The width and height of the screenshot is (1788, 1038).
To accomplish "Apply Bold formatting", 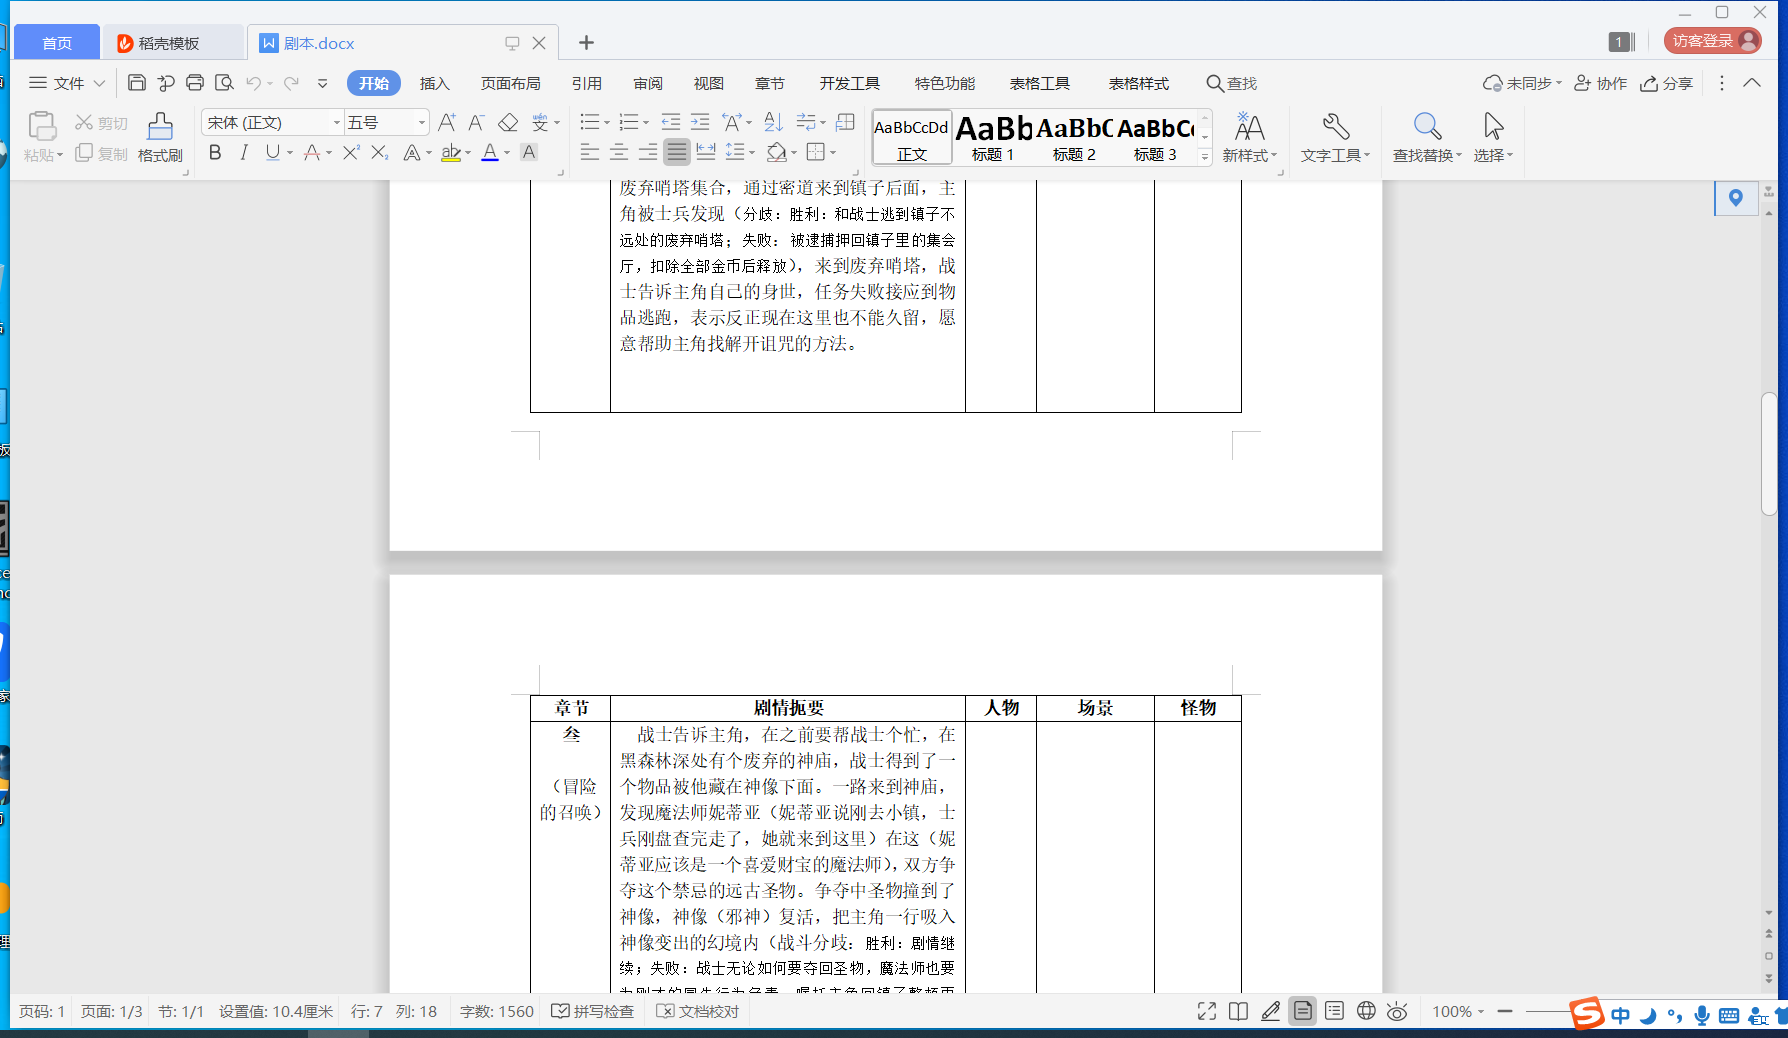I will pos(215,152).
